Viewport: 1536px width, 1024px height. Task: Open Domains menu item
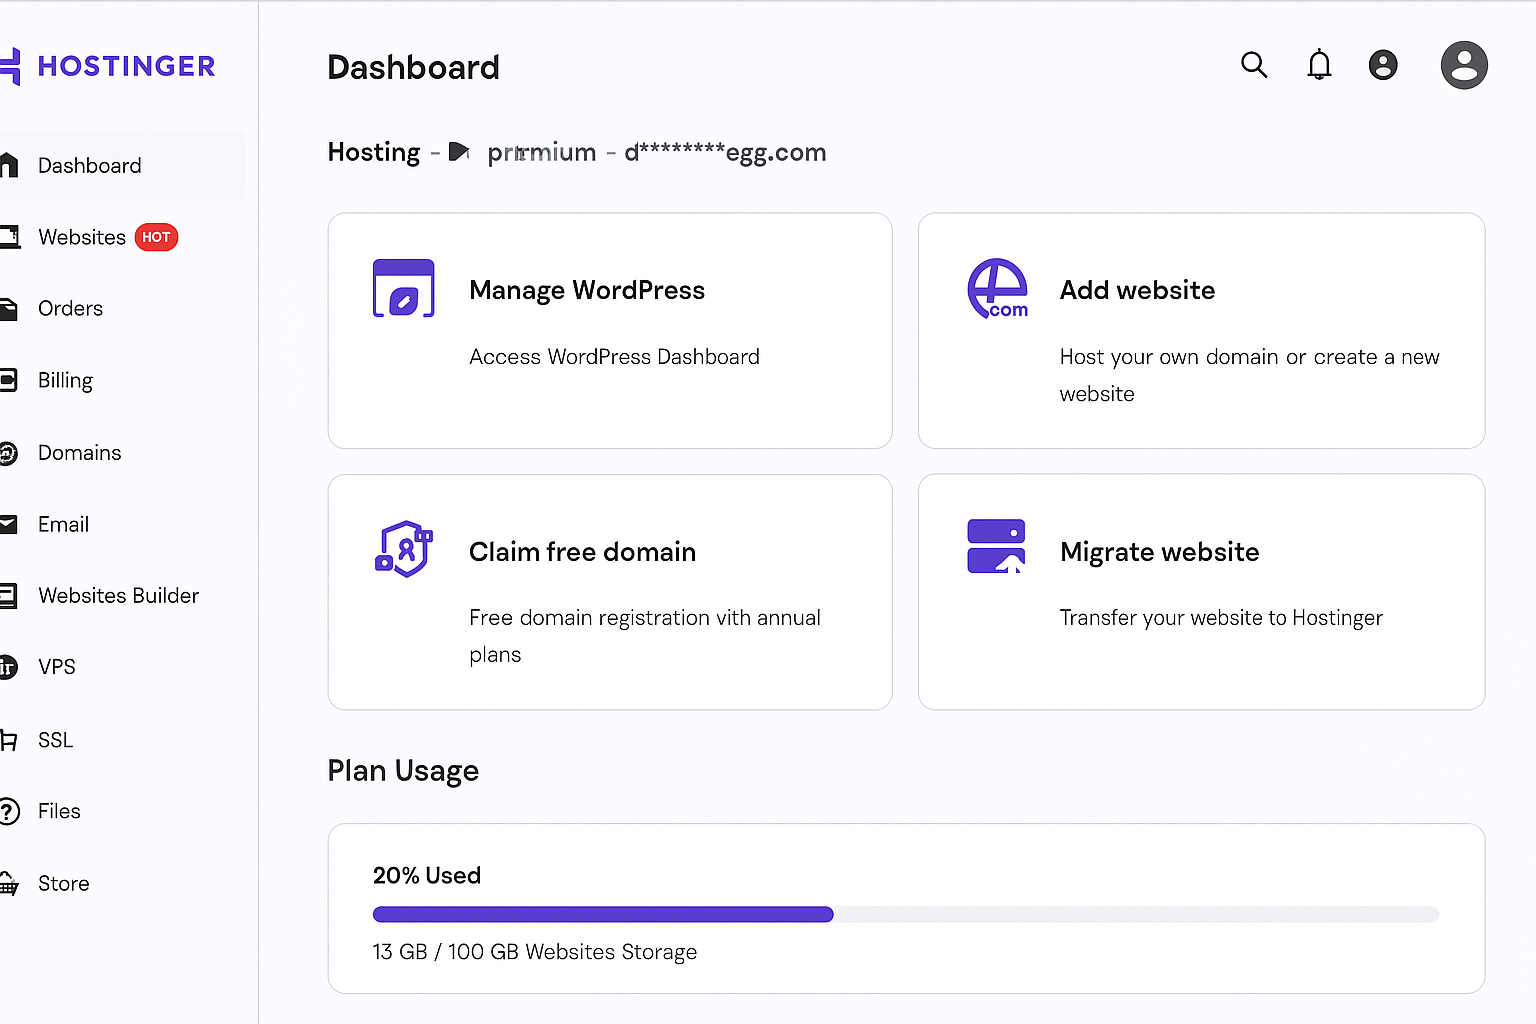(79, 452)
